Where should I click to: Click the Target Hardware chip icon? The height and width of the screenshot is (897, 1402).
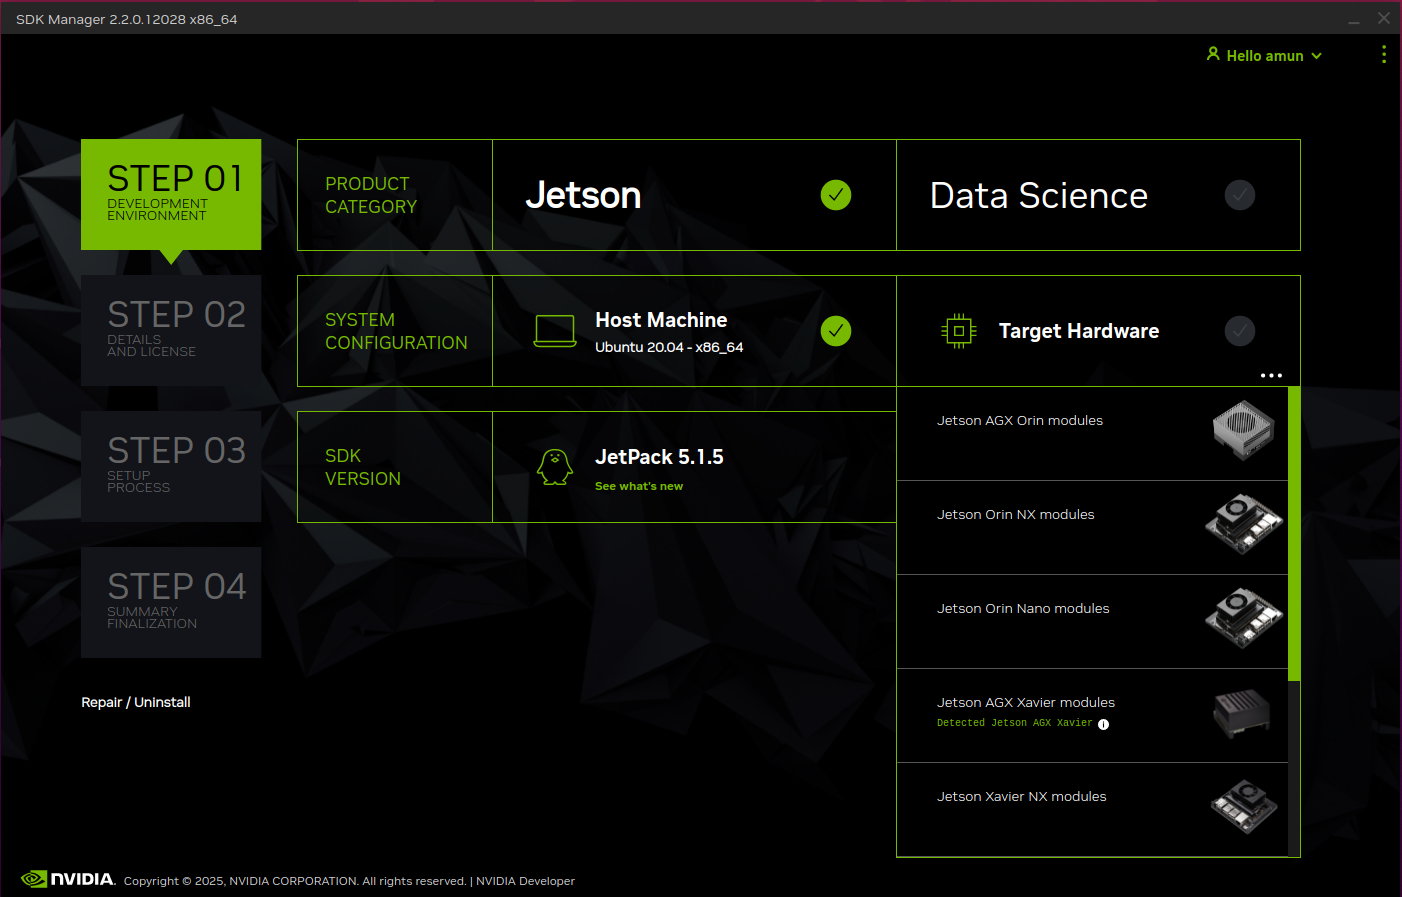[959, 331]
